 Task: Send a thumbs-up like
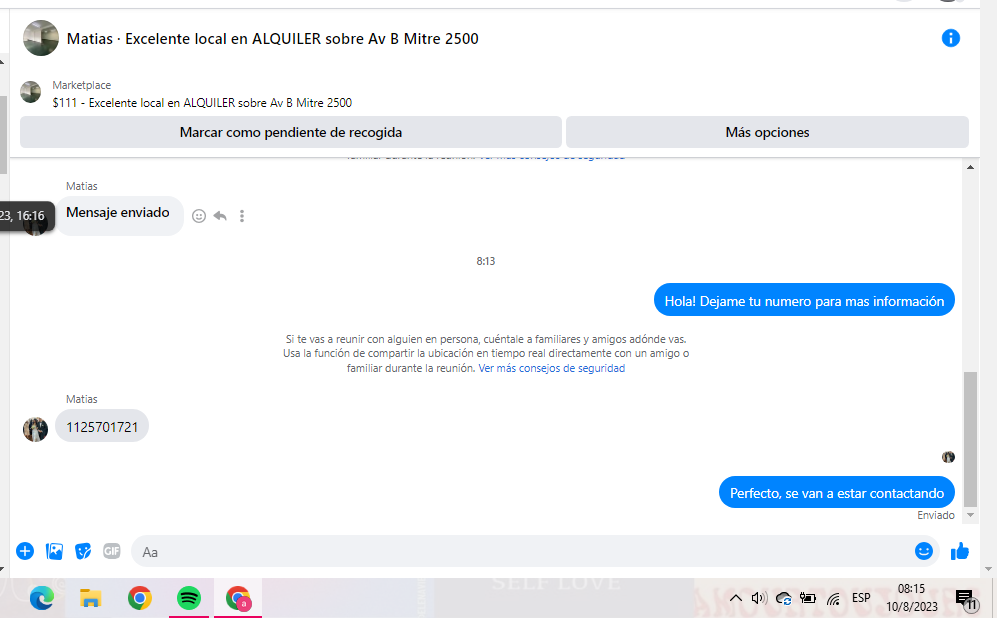[x=960, y=551]
